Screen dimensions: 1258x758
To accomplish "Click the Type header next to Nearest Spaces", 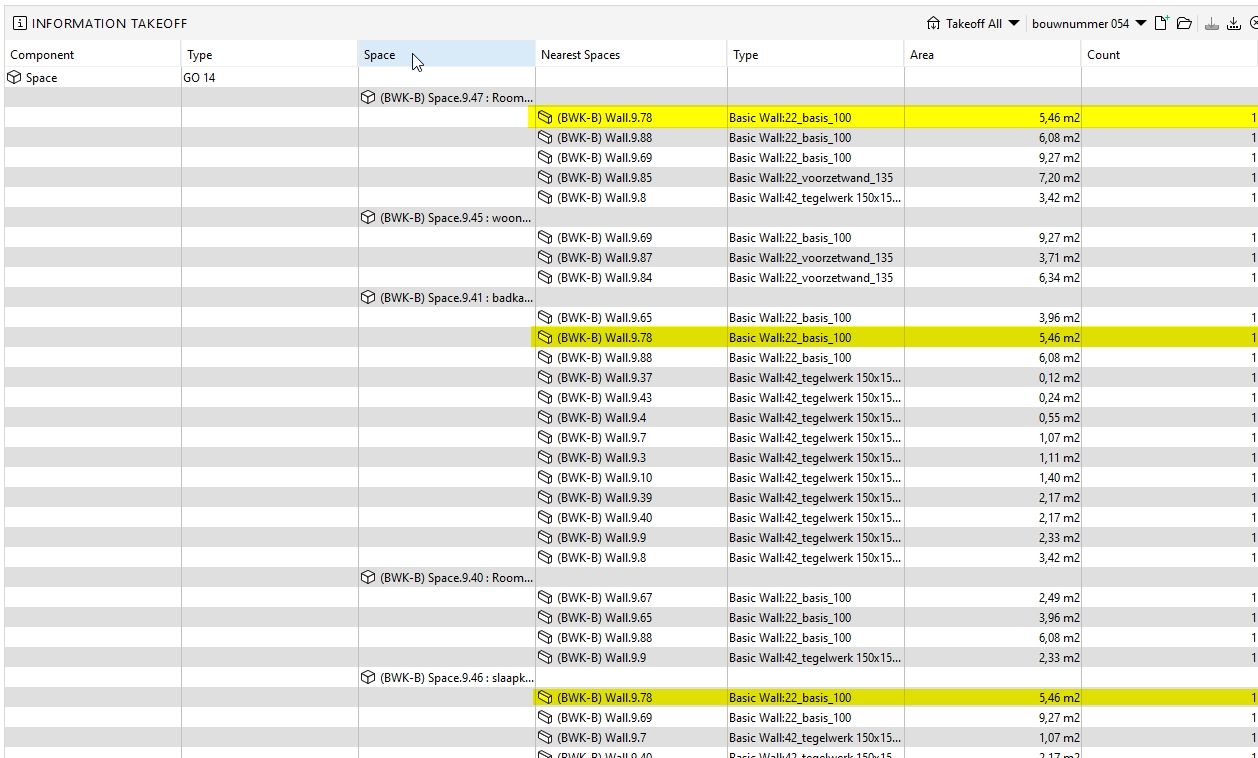I will [816, 55].
